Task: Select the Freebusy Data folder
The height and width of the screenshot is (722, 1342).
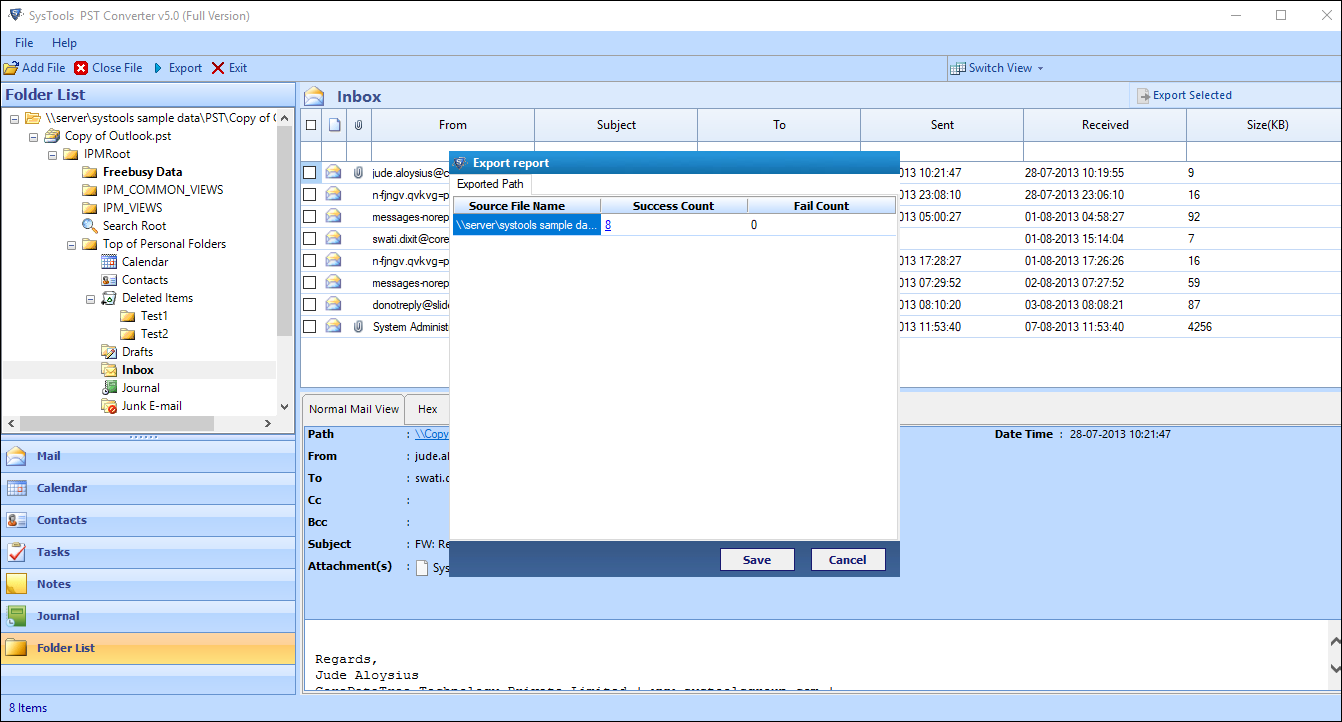Action: [x=142, y=172]
